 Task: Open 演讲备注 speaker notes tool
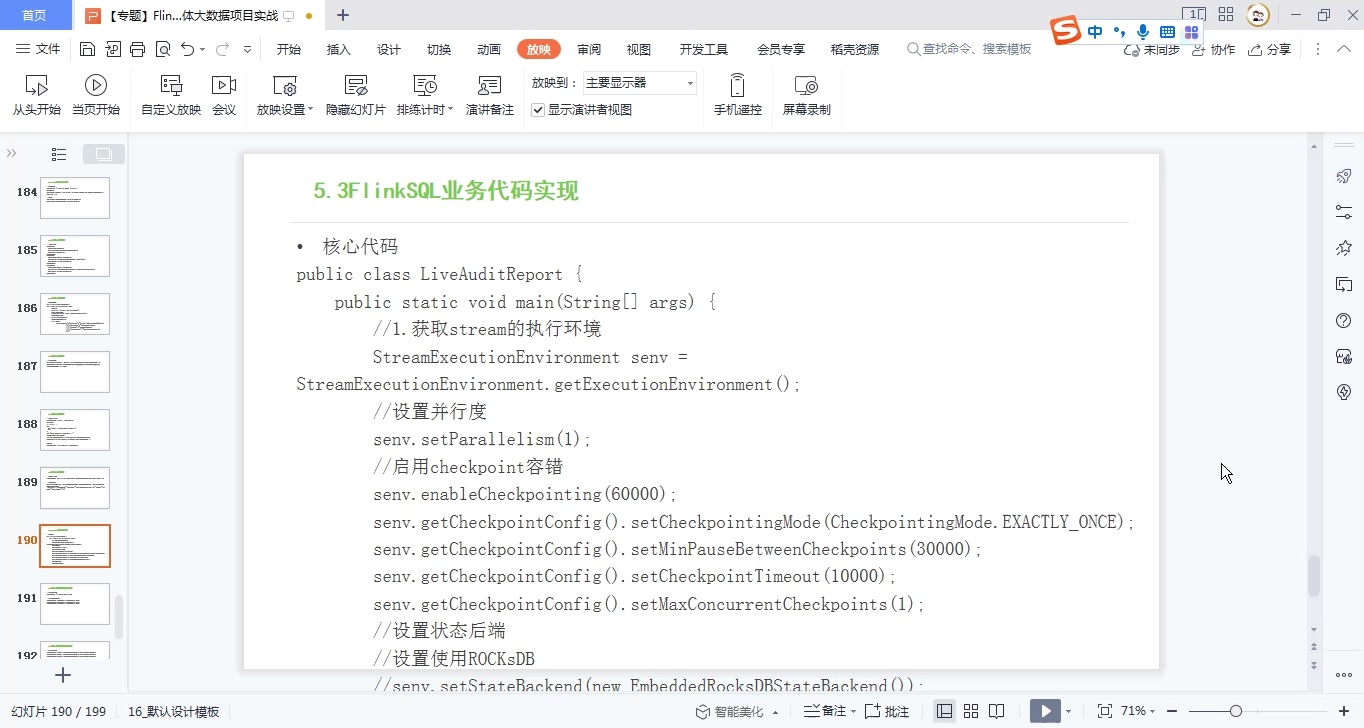[489, 95]
